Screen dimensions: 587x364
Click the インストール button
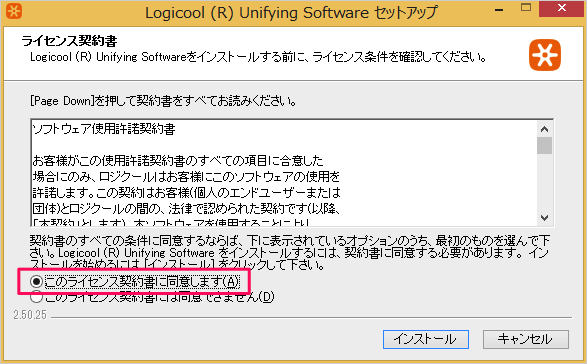[426, 339]
